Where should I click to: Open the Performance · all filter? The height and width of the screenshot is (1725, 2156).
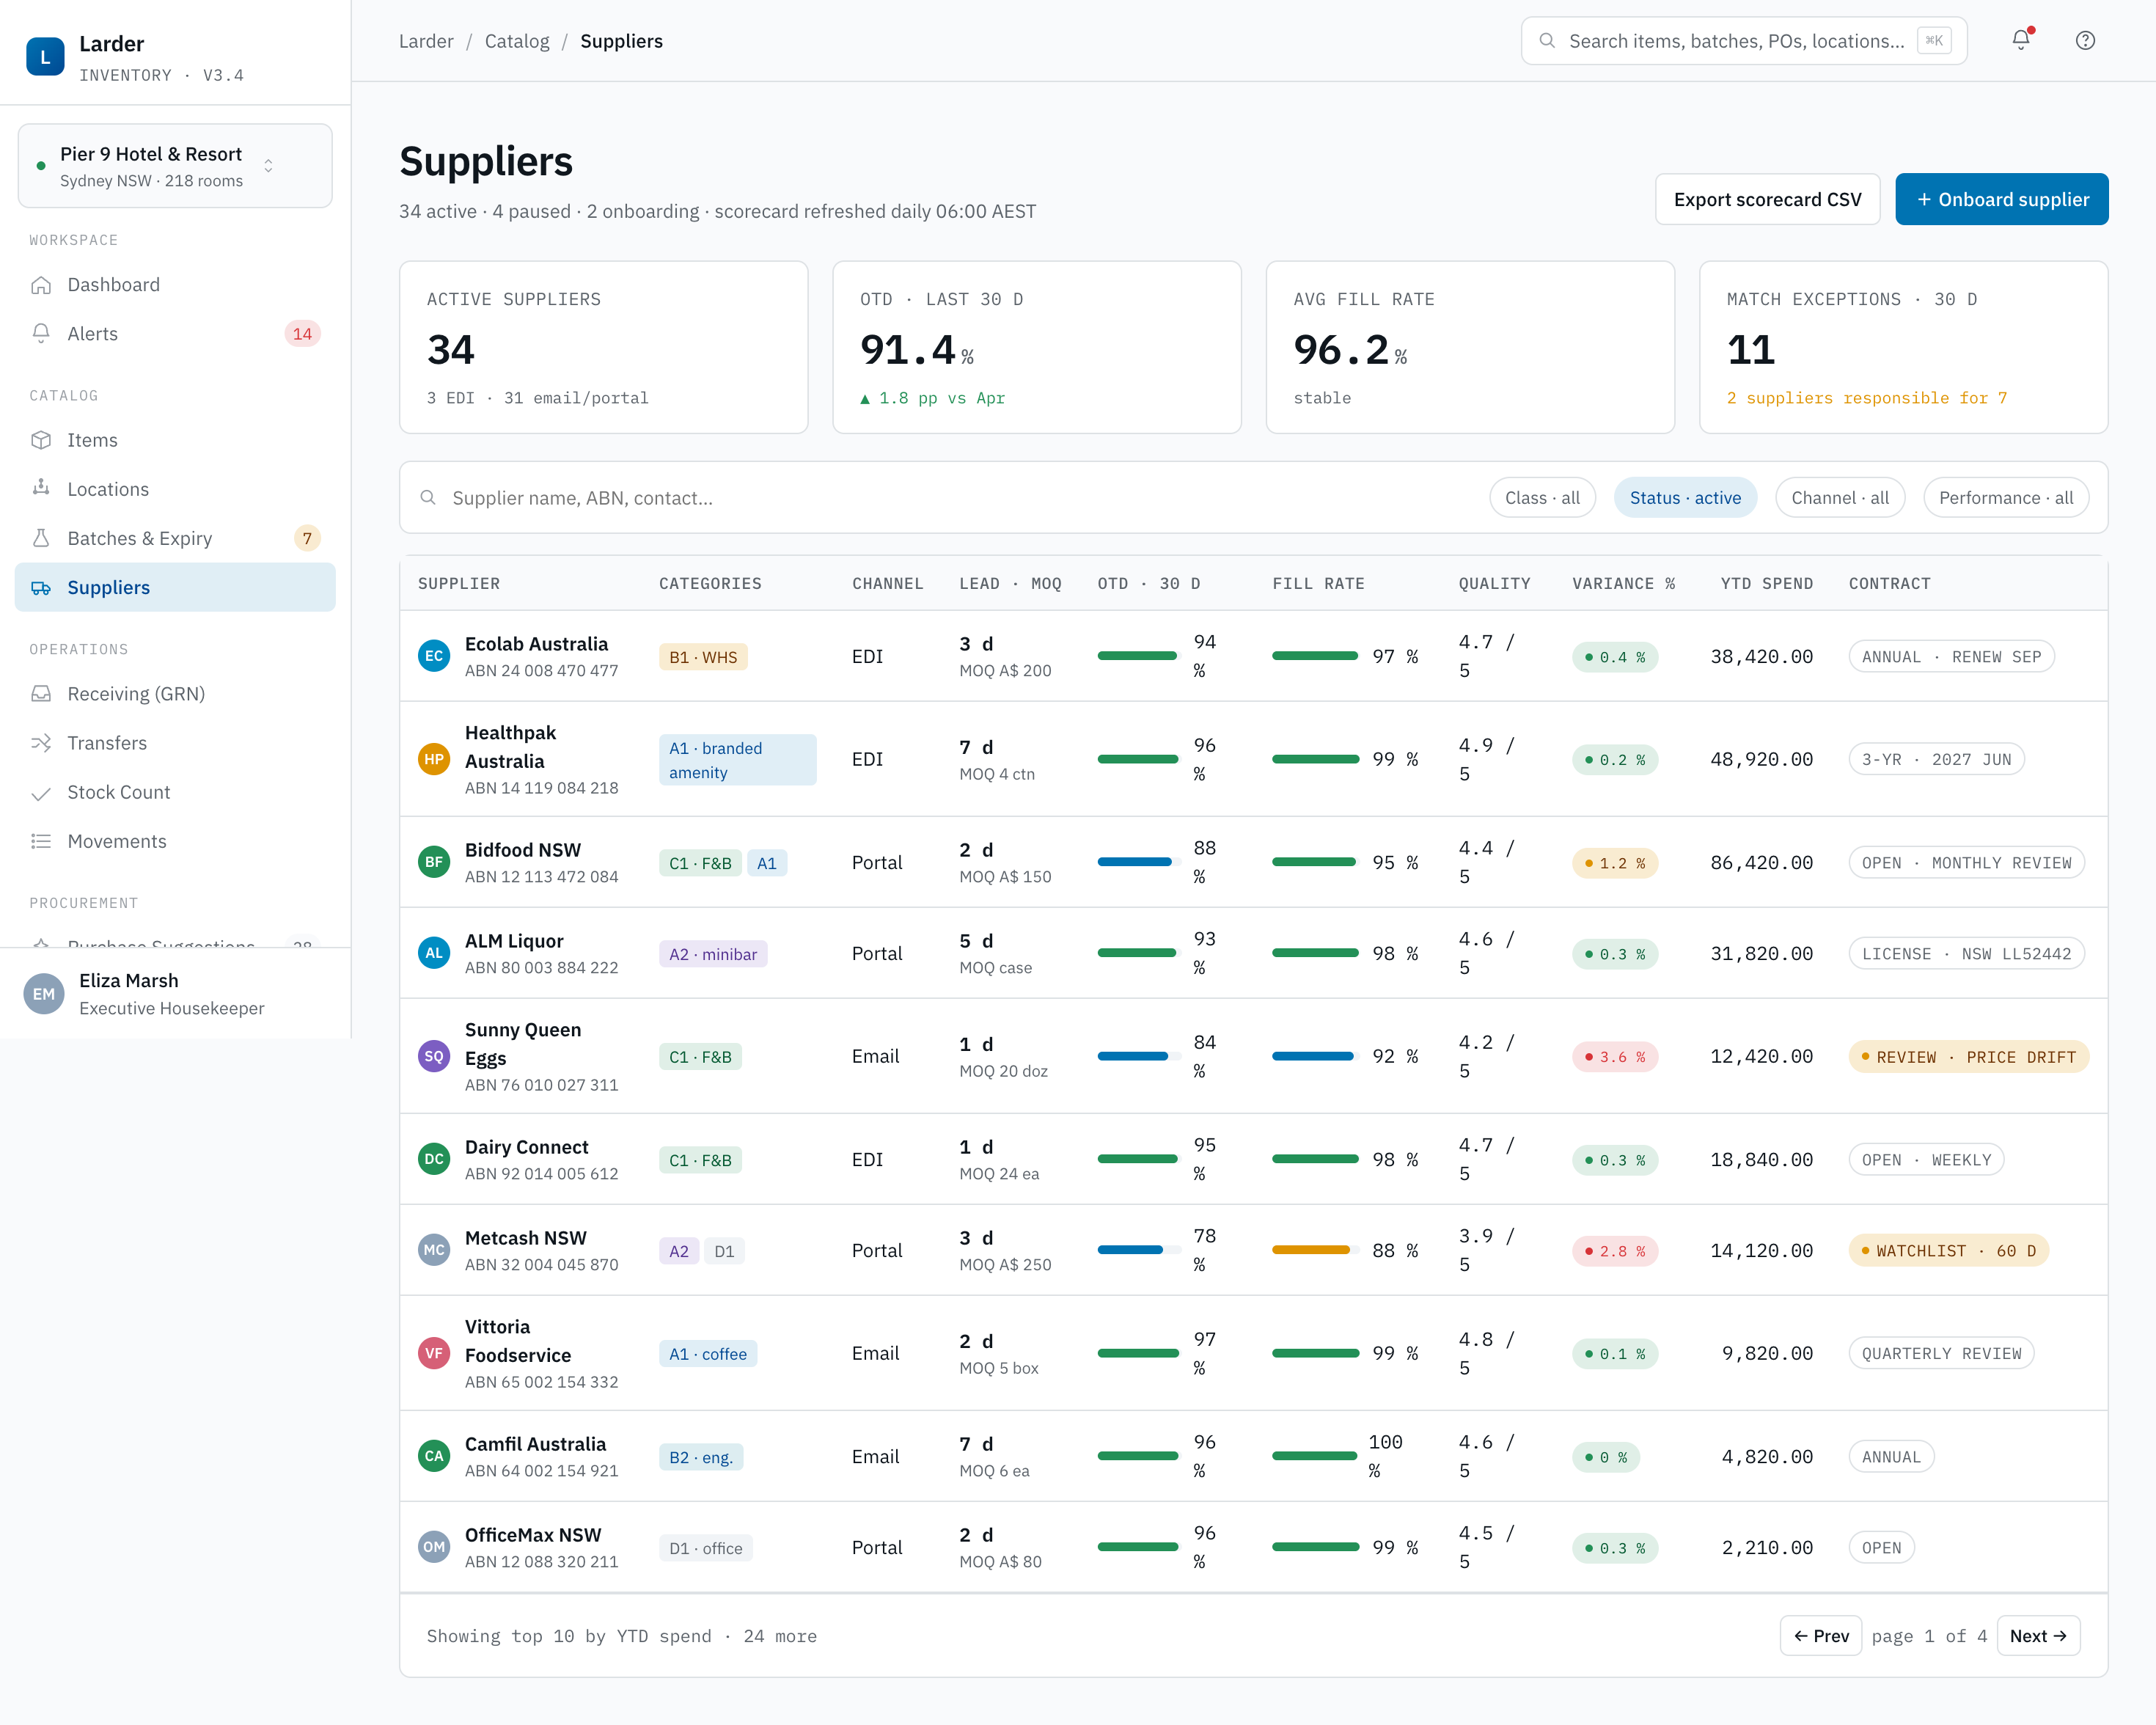click(2005, 498)
